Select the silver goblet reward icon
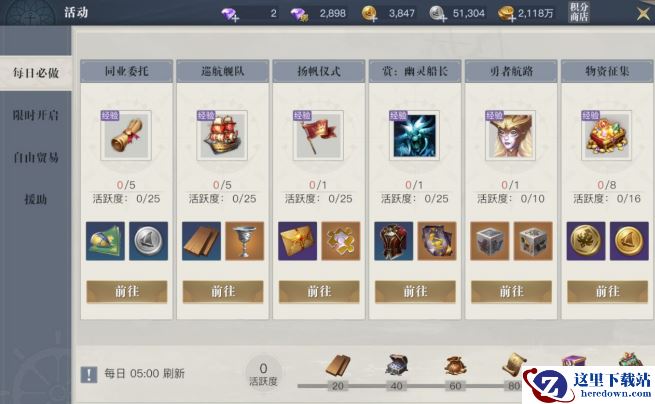Screen dimensions: 655x404 pos(245,241)
